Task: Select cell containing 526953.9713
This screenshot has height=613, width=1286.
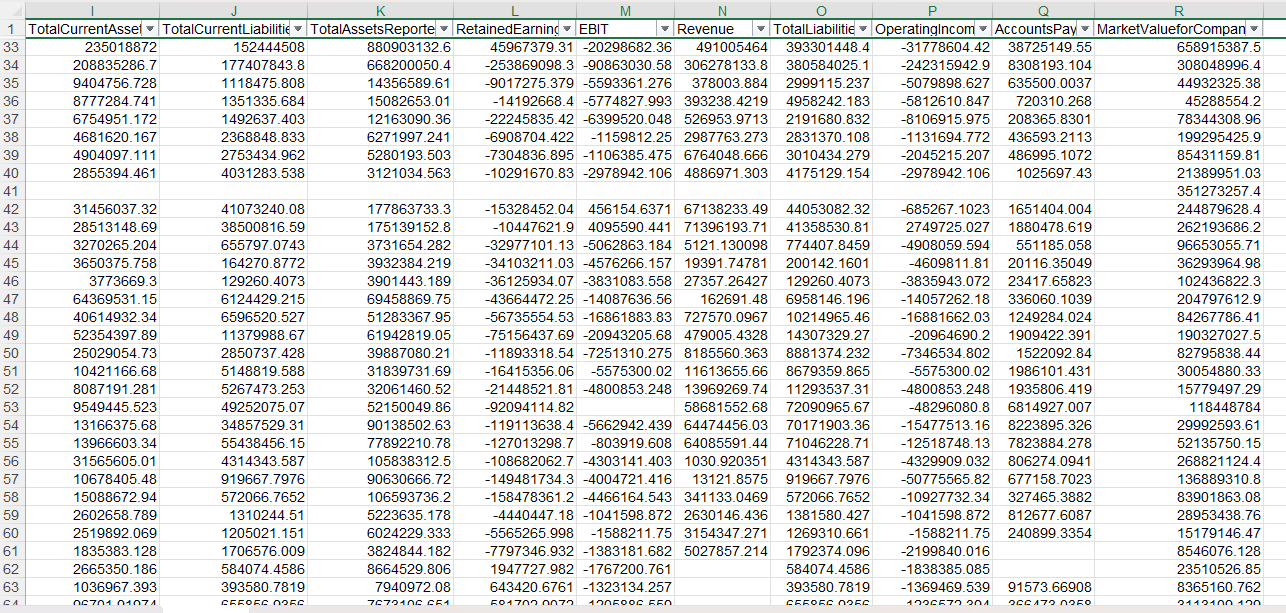Action: pyautogui.click(x=722, y=119)
